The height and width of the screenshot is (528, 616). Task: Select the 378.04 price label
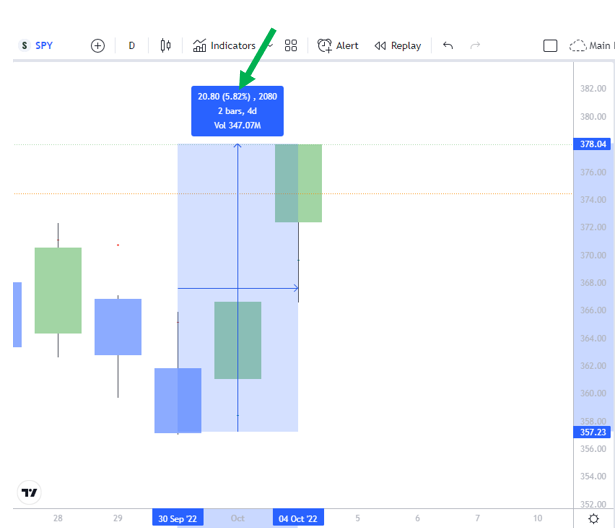[x=592, y=144]
